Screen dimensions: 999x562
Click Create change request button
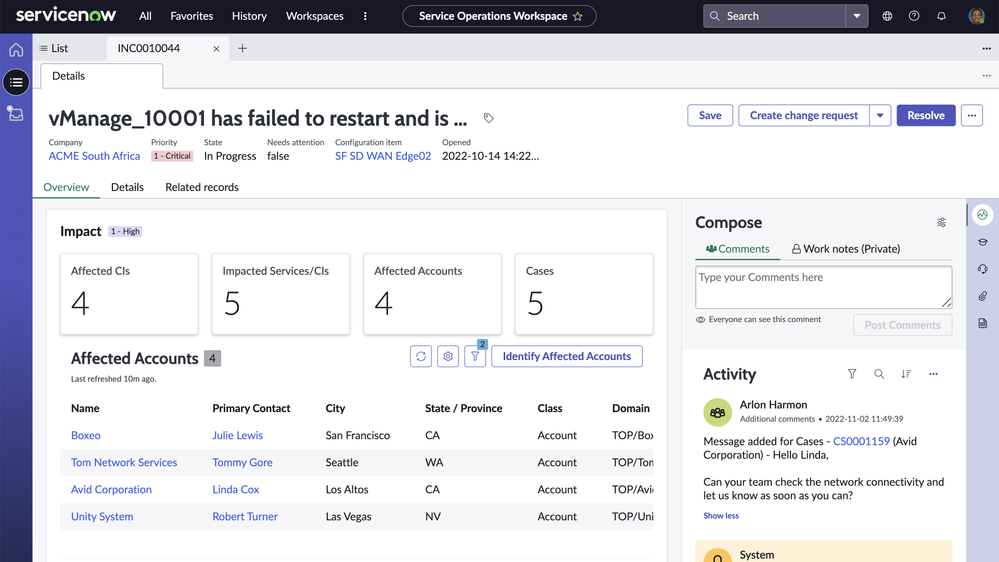click(803, 115)
